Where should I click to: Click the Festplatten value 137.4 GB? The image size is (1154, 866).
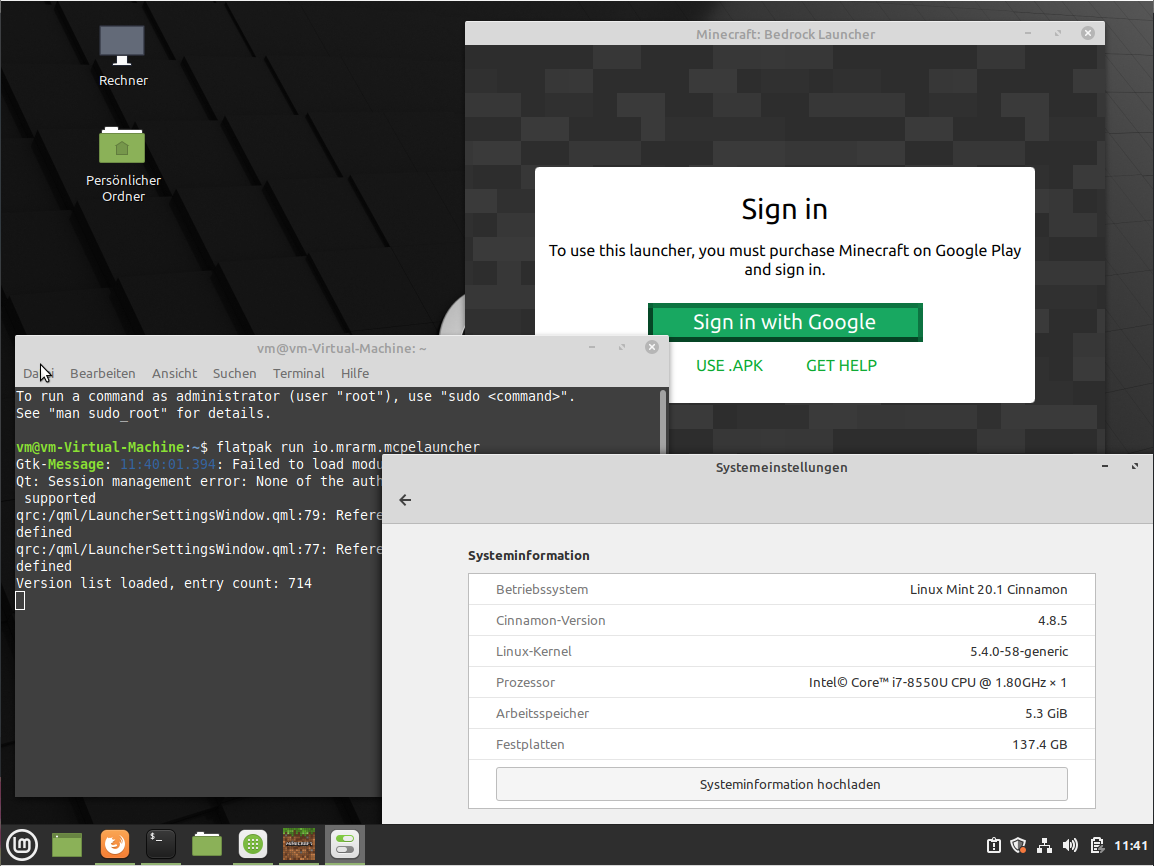click(1039, 744)
